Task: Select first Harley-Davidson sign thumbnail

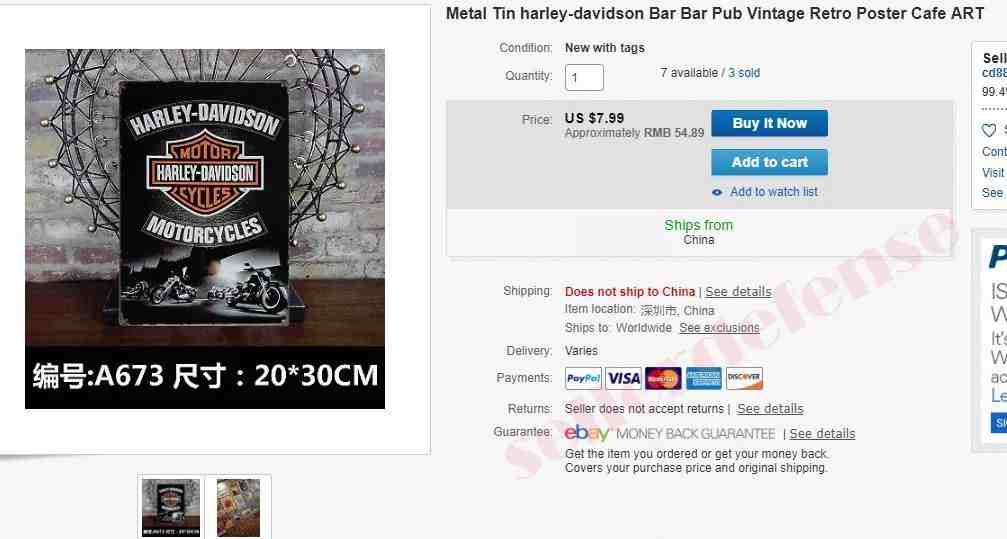Action: click(x=171, y=508)
